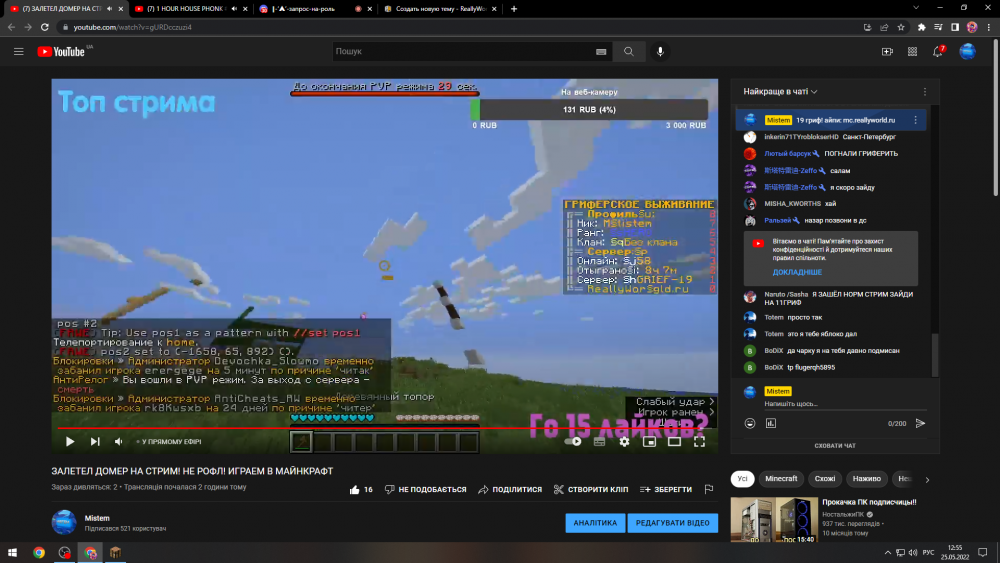Open options for pinned Mistem message

(x=915, y=120)
